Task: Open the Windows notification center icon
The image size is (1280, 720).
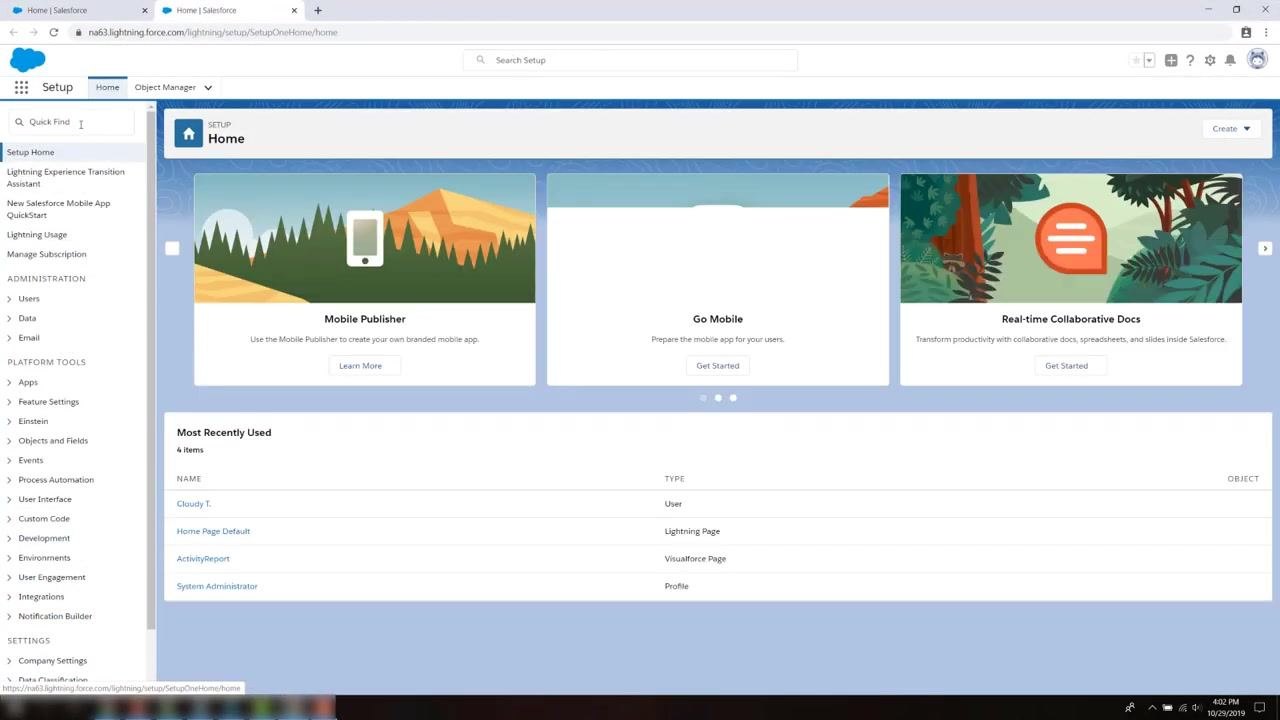Action: pyautogui.click(x=1260, y=708)
